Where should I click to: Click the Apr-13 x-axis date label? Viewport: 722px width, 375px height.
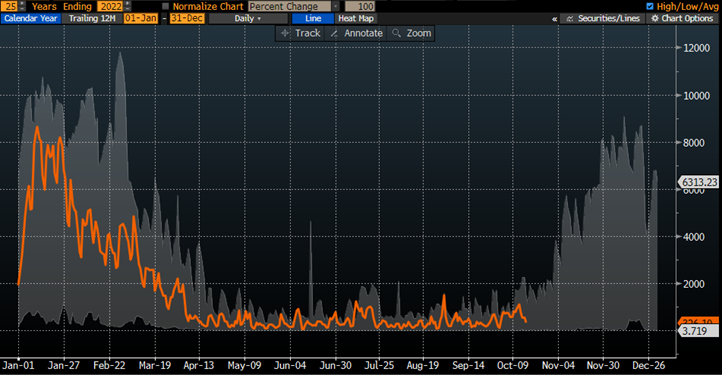coord(199,365)
